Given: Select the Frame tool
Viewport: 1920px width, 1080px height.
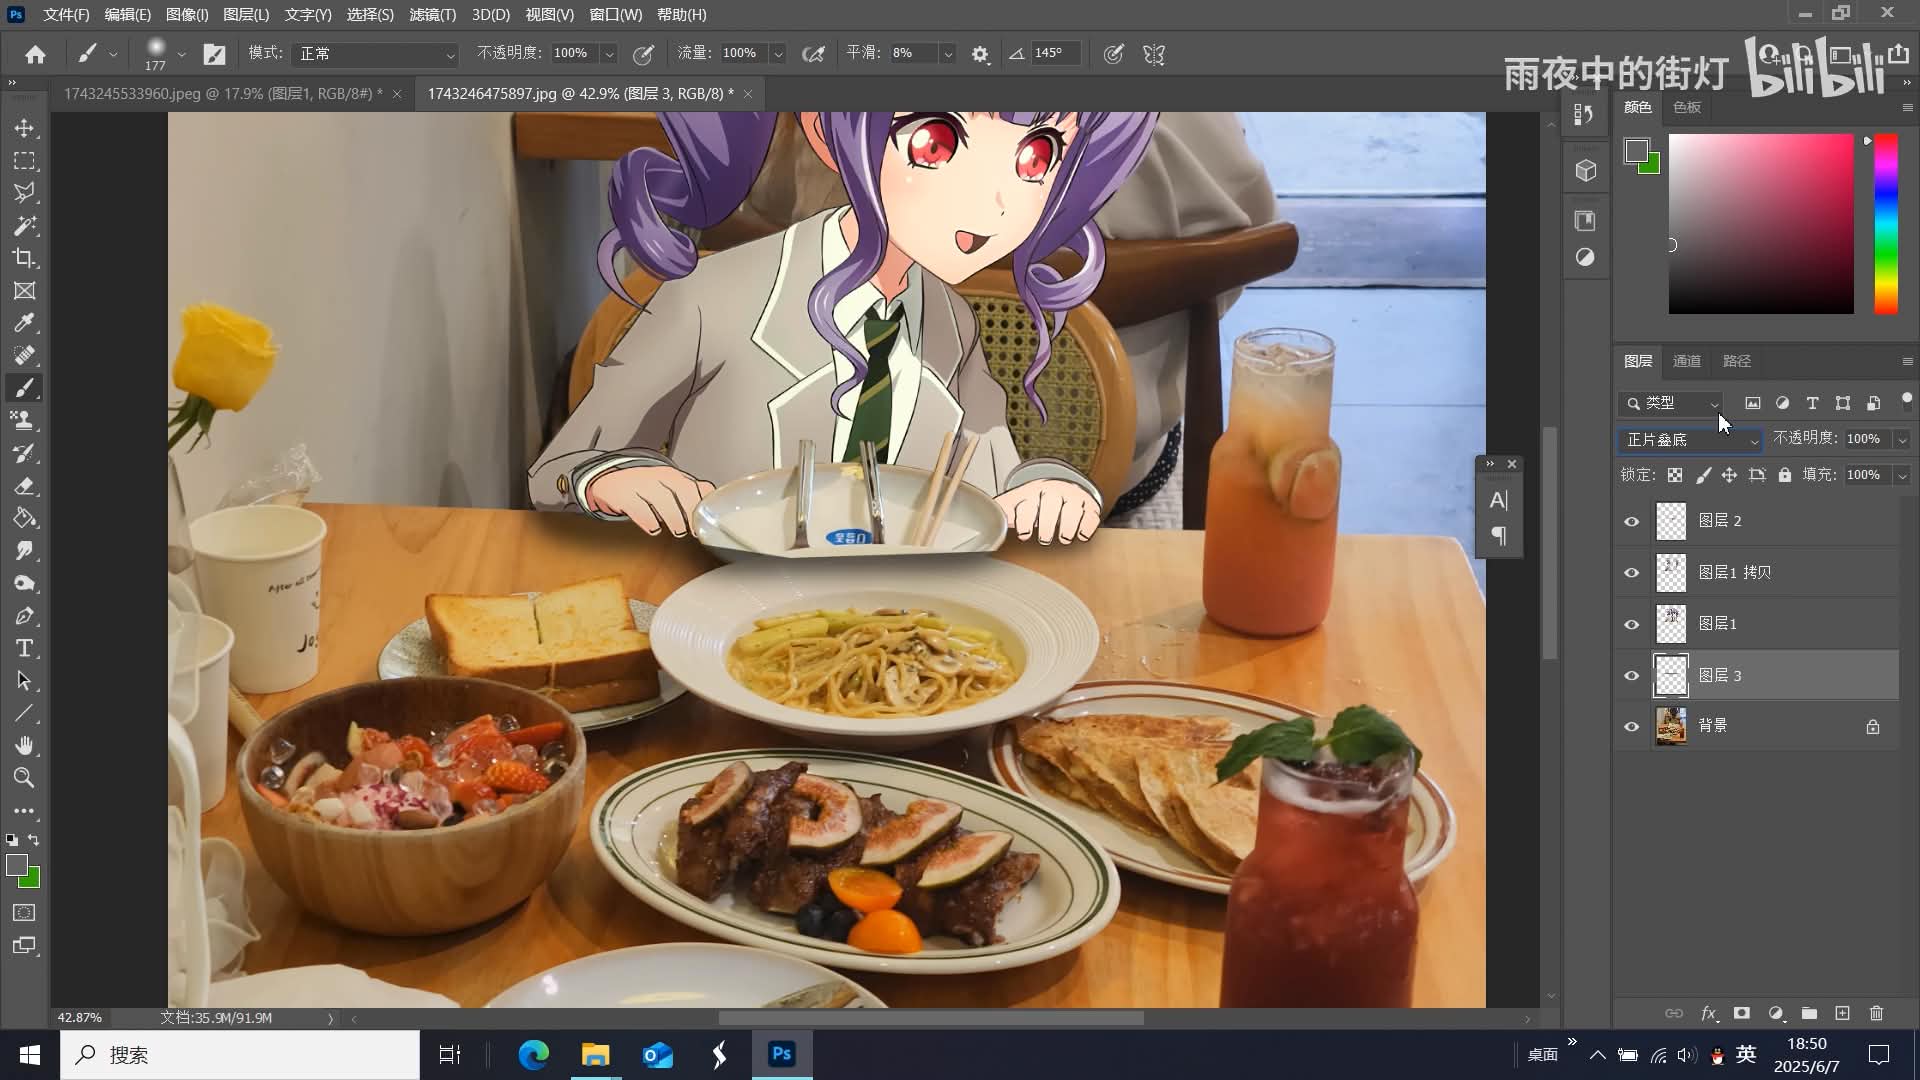Looking at the screenshot, I should pos(24,291).
